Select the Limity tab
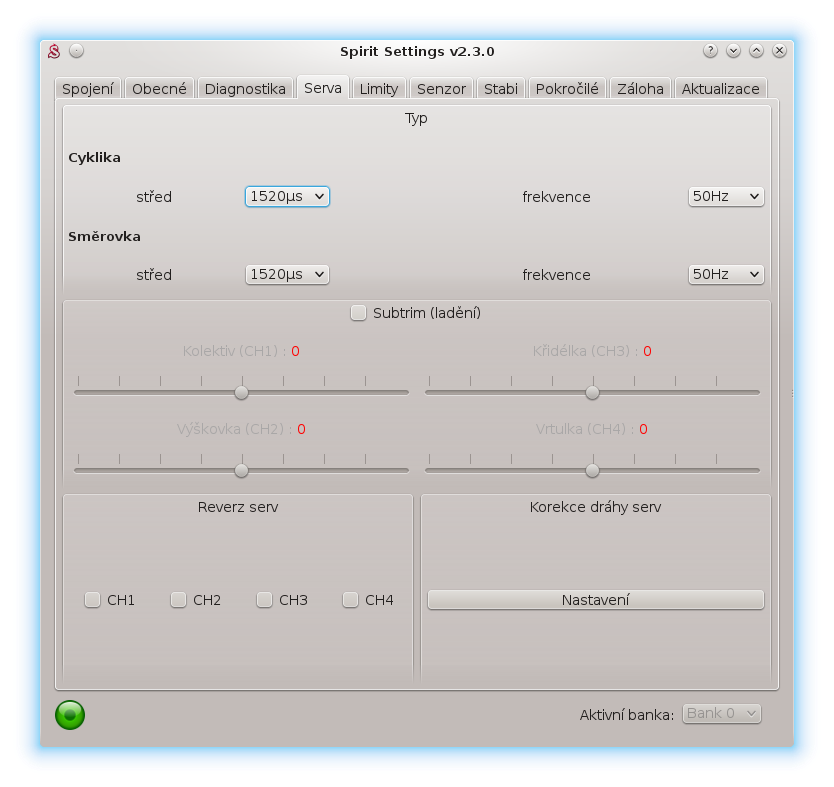834x787 pixels. (x=379, y=89)
